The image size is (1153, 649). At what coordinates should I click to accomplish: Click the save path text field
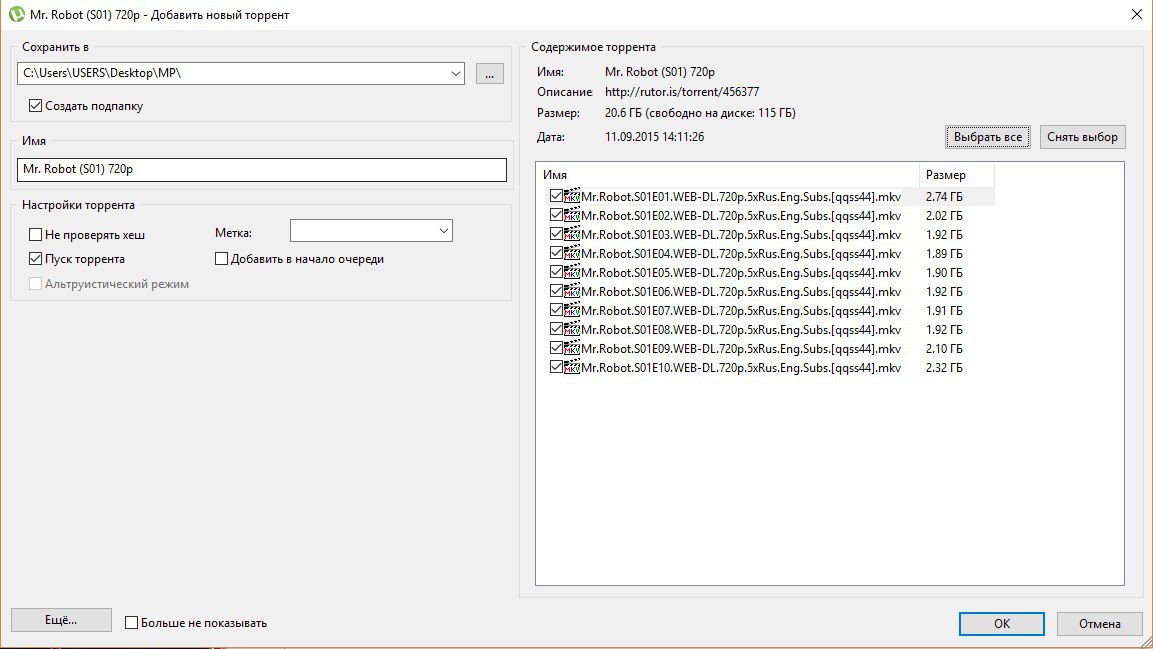click(232, 73)
